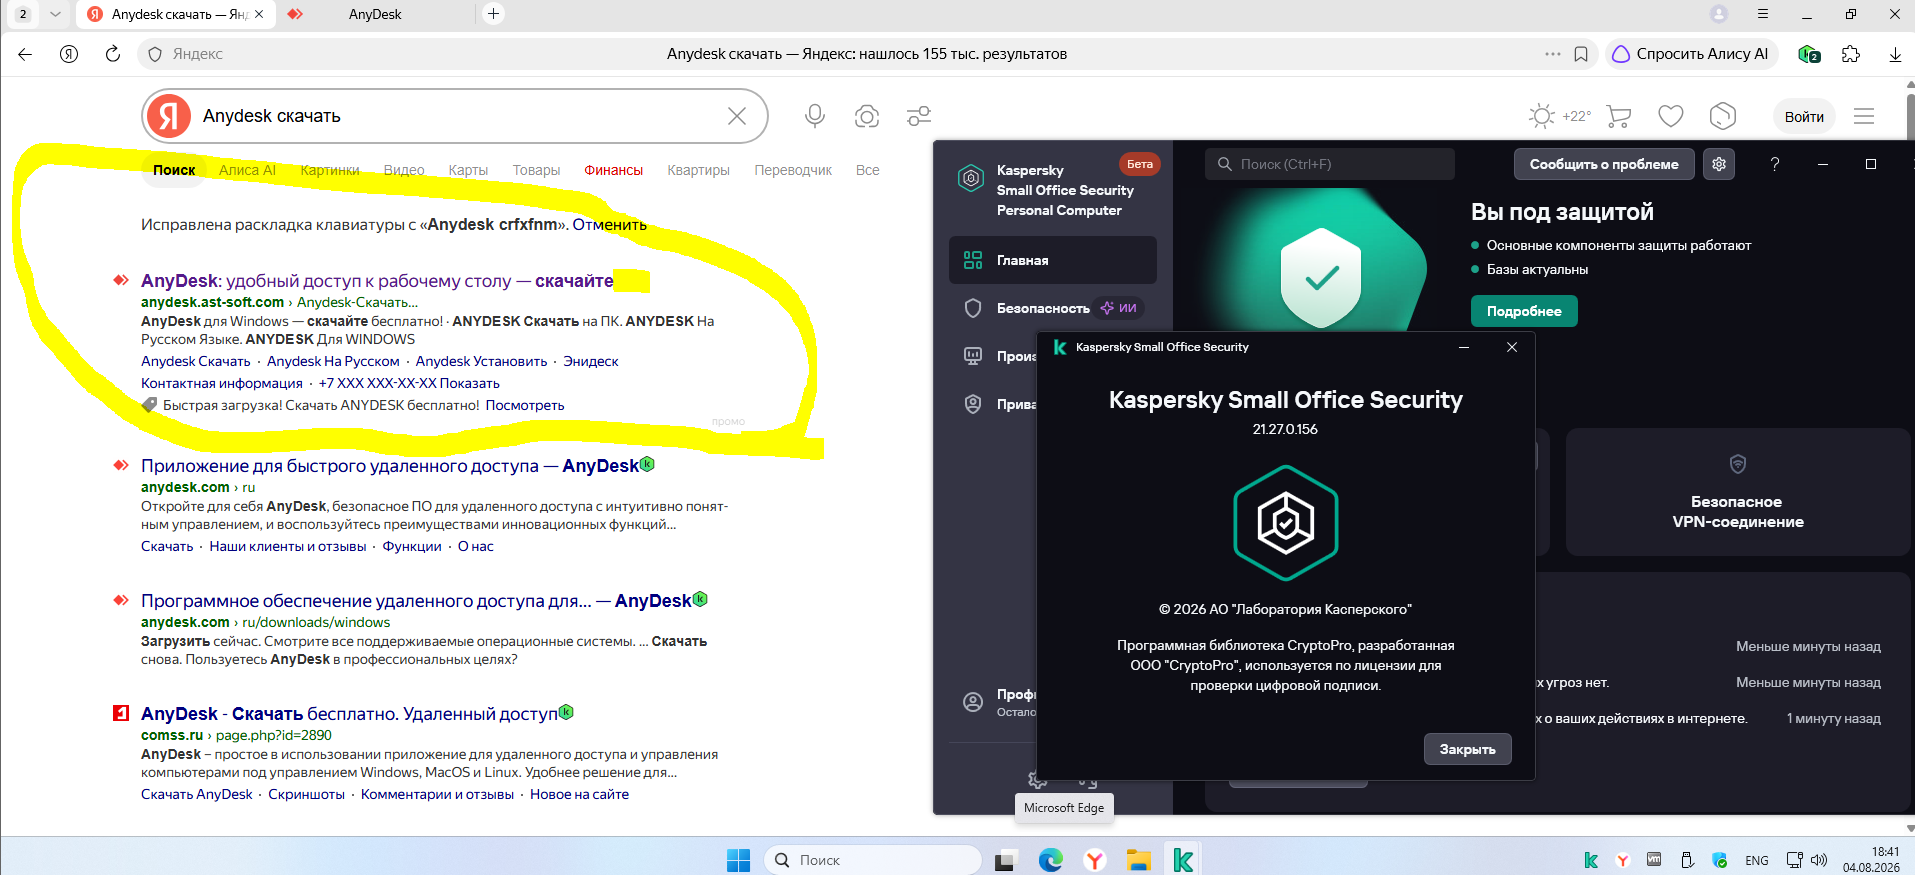Image resolution: width=1915 pixels, height=875 pixels.
Task: Bookmark the page using the address bar bookmark icon
Action: coord(1581,54)
